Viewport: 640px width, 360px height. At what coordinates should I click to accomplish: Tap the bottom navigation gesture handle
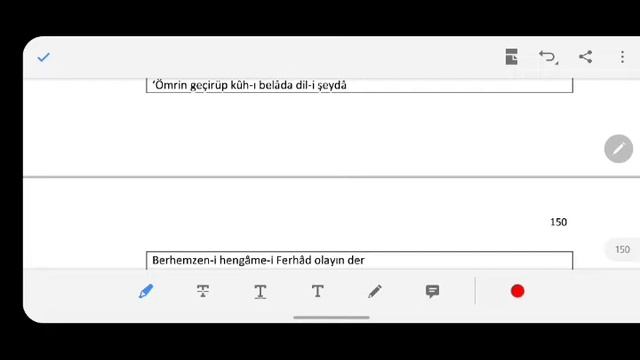click(331, 317)
